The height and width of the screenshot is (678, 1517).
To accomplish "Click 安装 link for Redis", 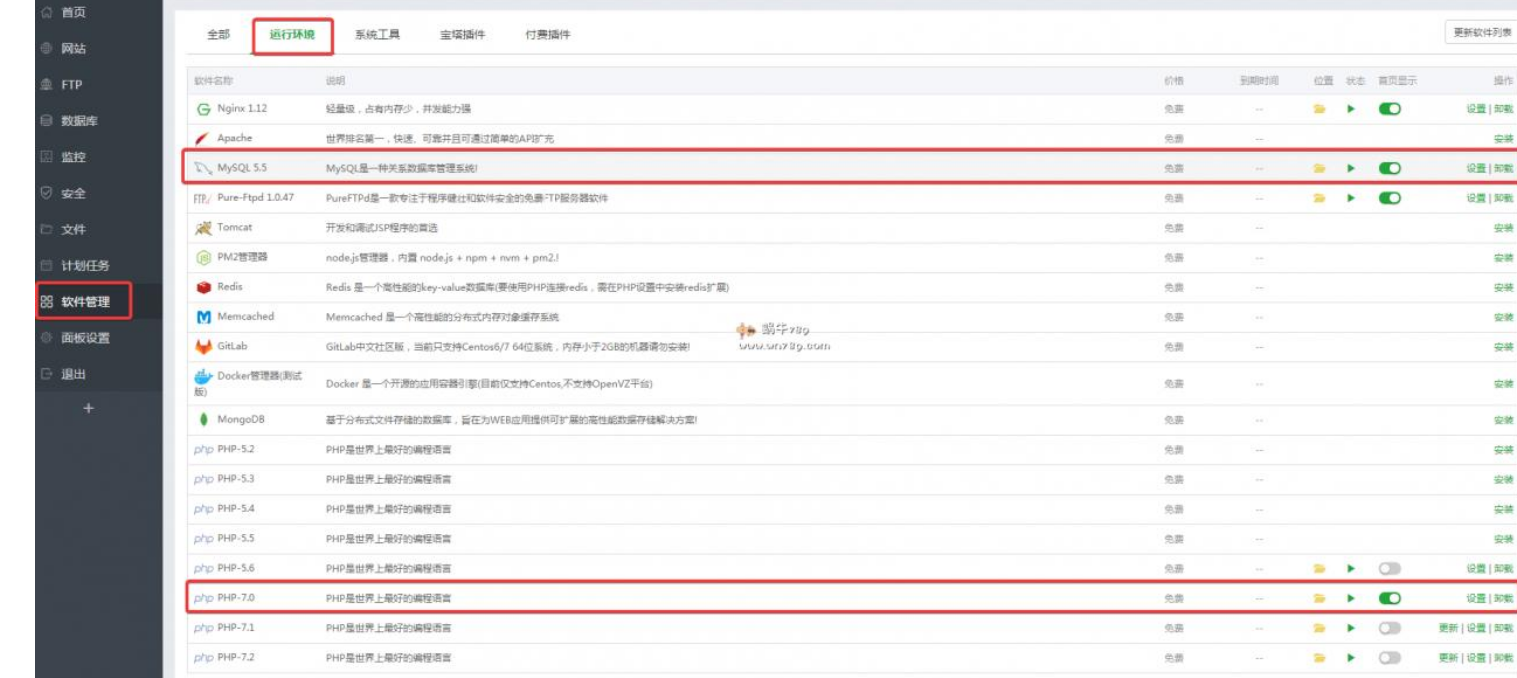I will pyautogui.click(x=1503, y=288).
